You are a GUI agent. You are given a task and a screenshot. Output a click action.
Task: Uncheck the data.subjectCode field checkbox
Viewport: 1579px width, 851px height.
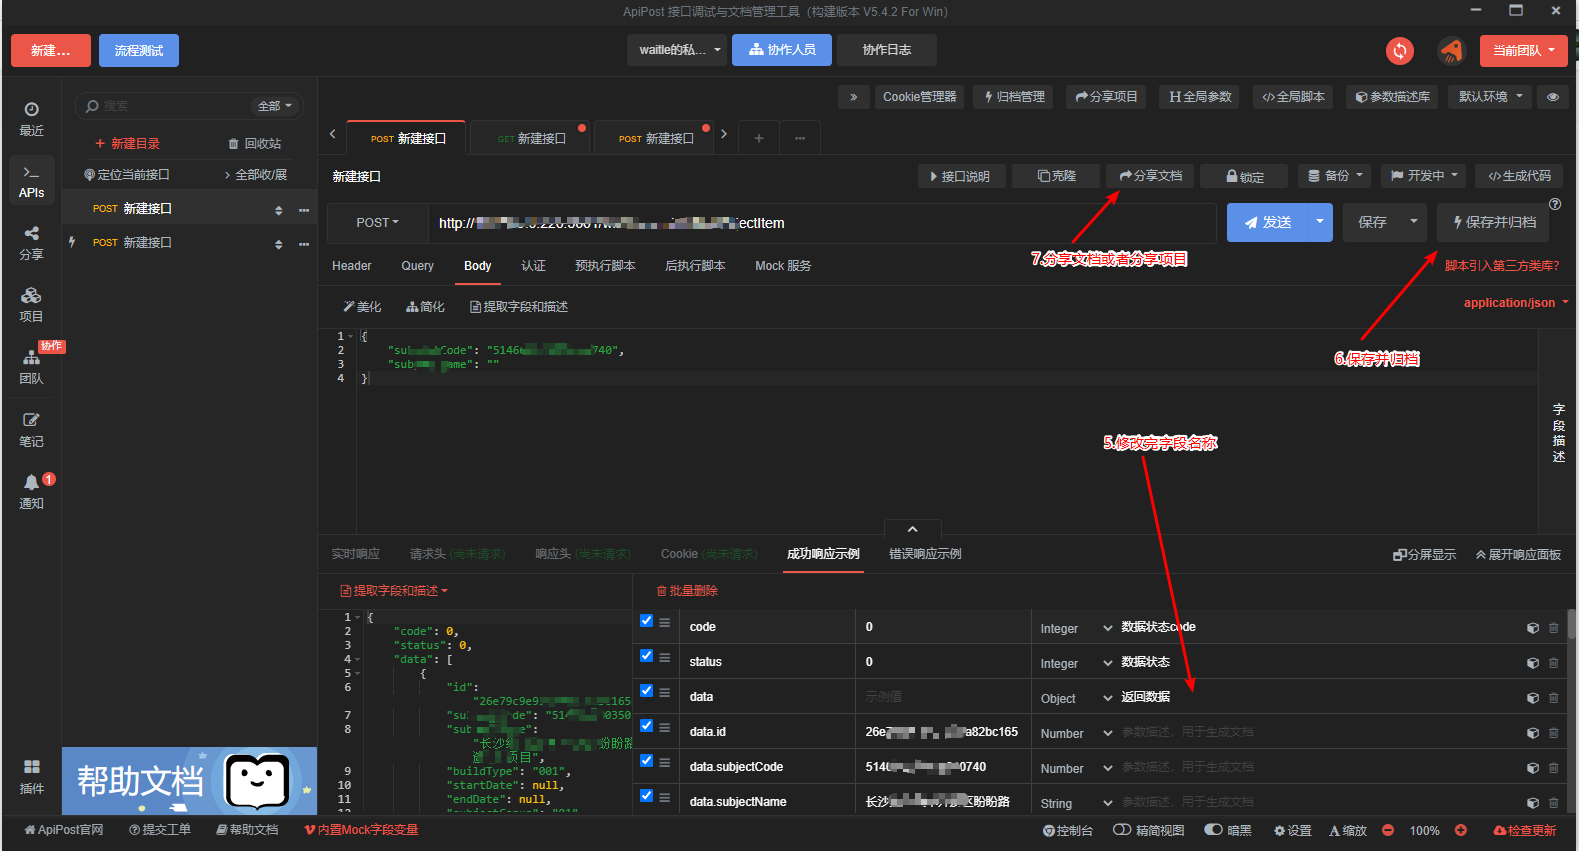pyautogui.click(x=646, y=761)
